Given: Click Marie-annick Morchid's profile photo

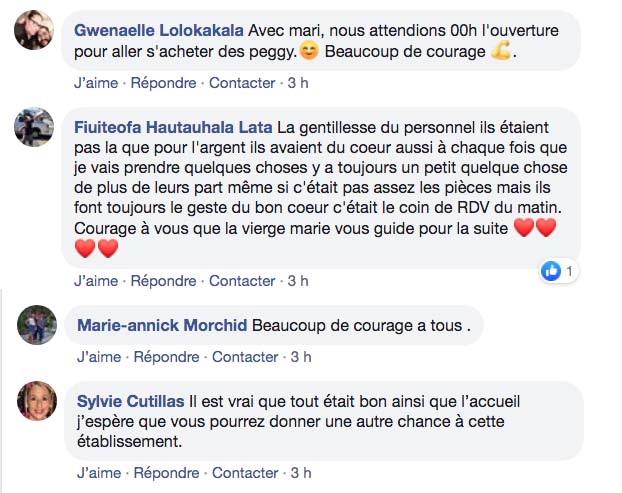Looking at the screenshot, I should (36, 324).
